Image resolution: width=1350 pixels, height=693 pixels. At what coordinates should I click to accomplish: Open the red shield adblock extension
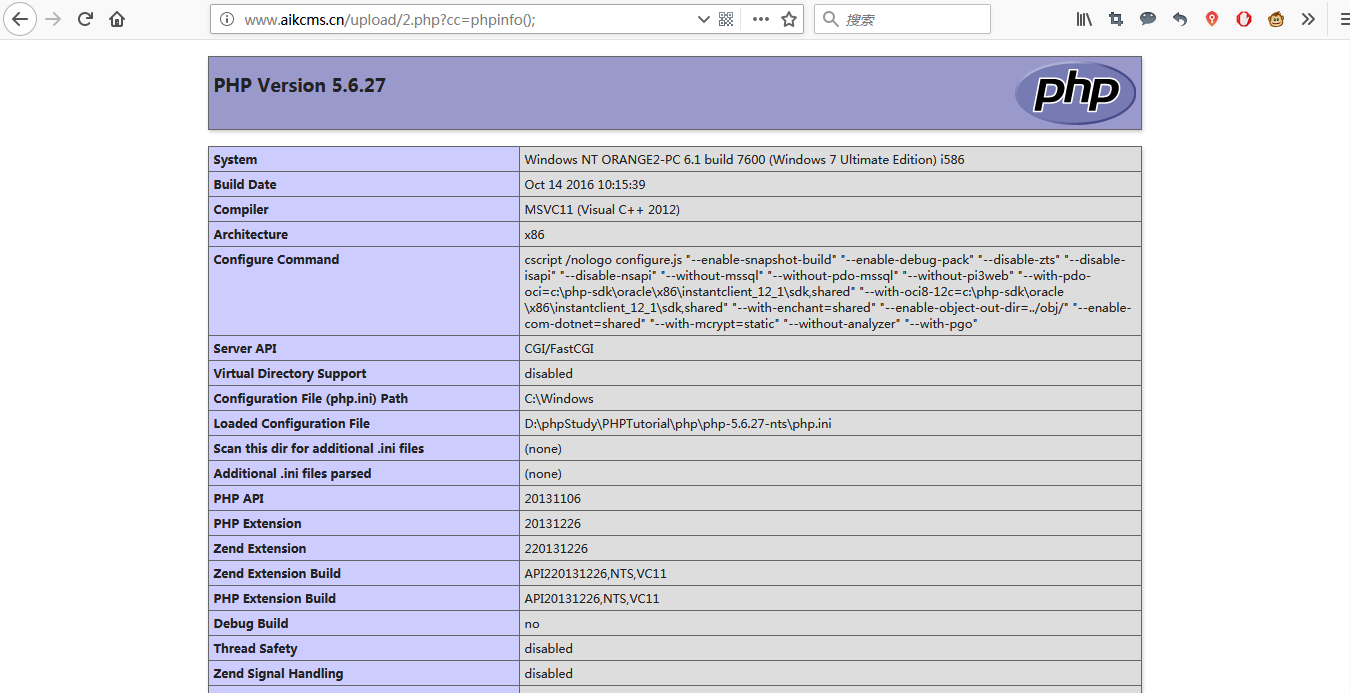(1244, 19)
